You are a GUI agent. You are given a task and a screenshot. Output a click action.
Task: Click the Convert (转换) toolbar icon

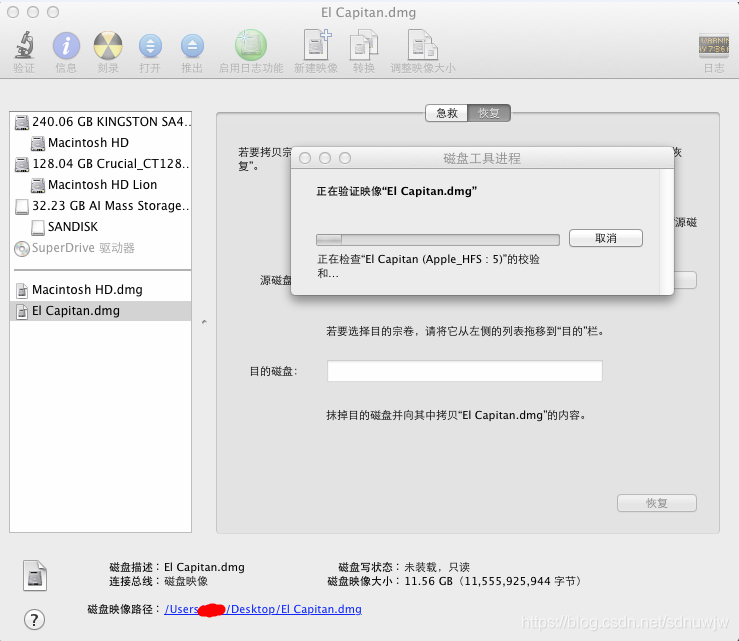pos(364,45)
